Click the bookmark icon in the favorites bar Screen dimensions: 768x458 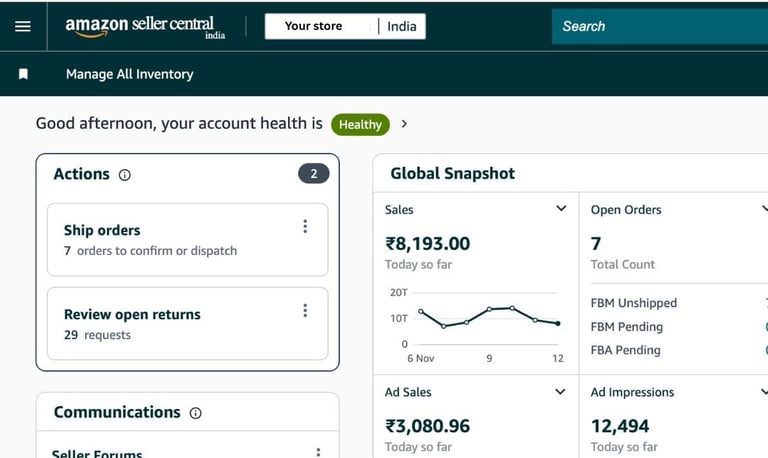24,74
